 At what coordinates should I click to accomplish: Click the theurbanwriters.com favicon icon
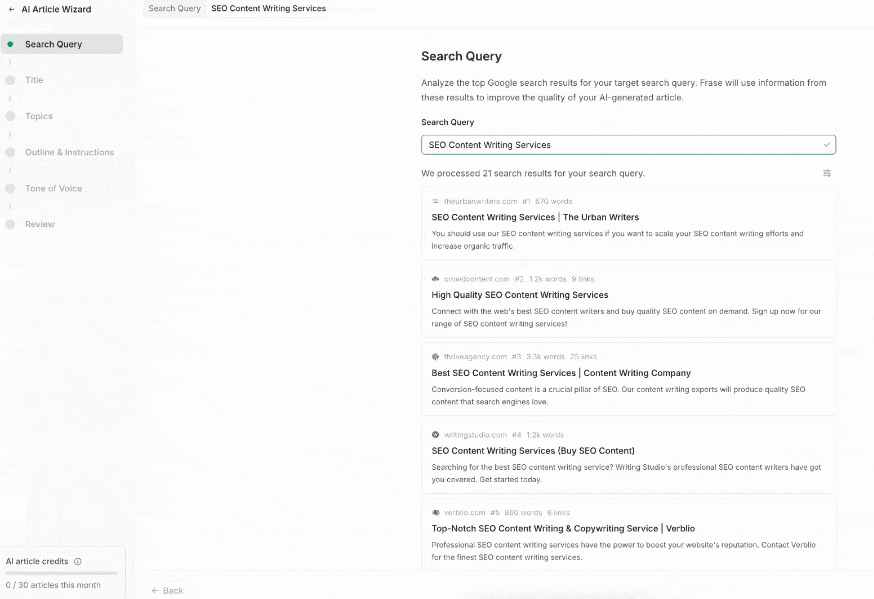[x=435, y=201]
